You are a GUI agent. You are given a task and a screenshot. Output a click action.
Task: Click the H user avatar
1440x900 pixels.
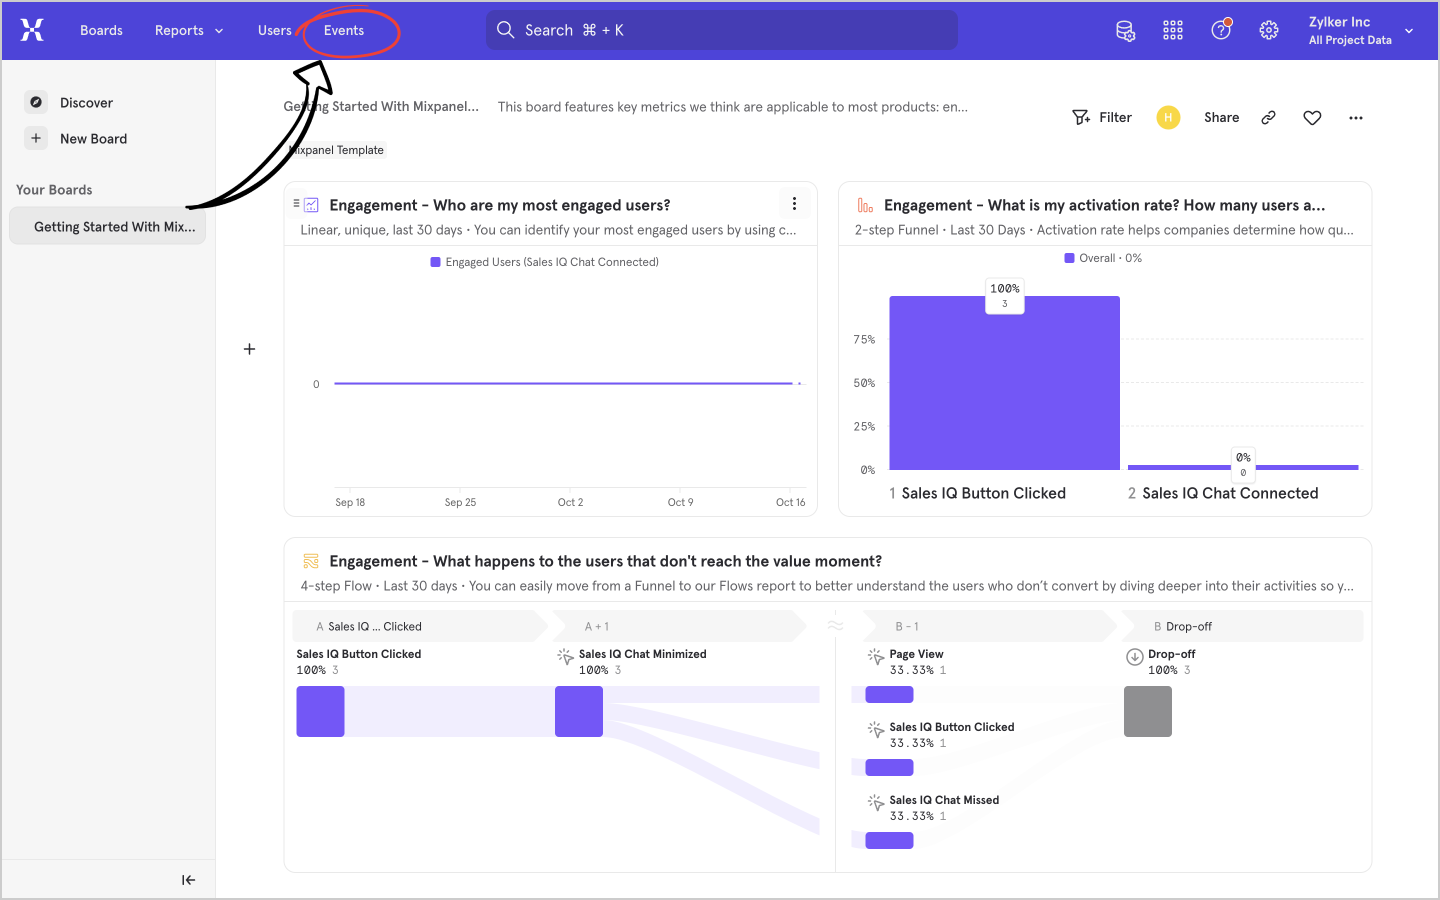(x=1168, y=117)
